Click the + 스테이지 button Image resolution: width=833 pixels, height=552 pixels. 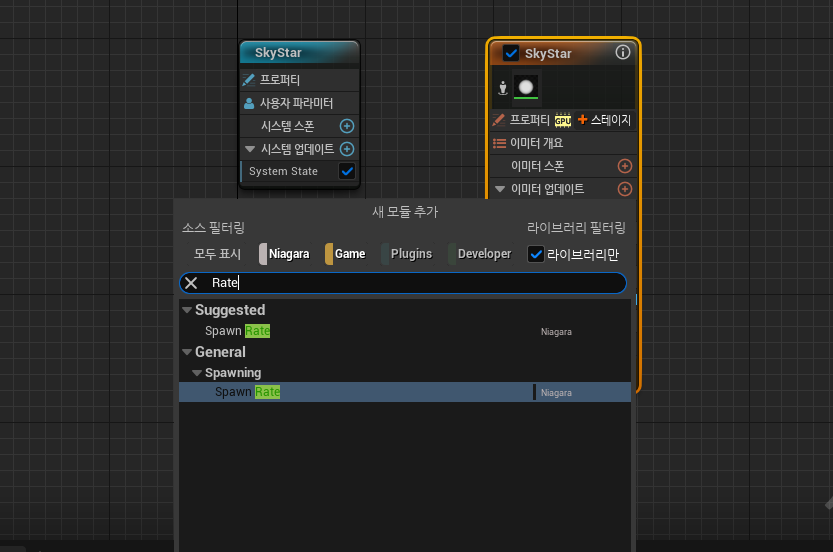click(x=605, y=120)
